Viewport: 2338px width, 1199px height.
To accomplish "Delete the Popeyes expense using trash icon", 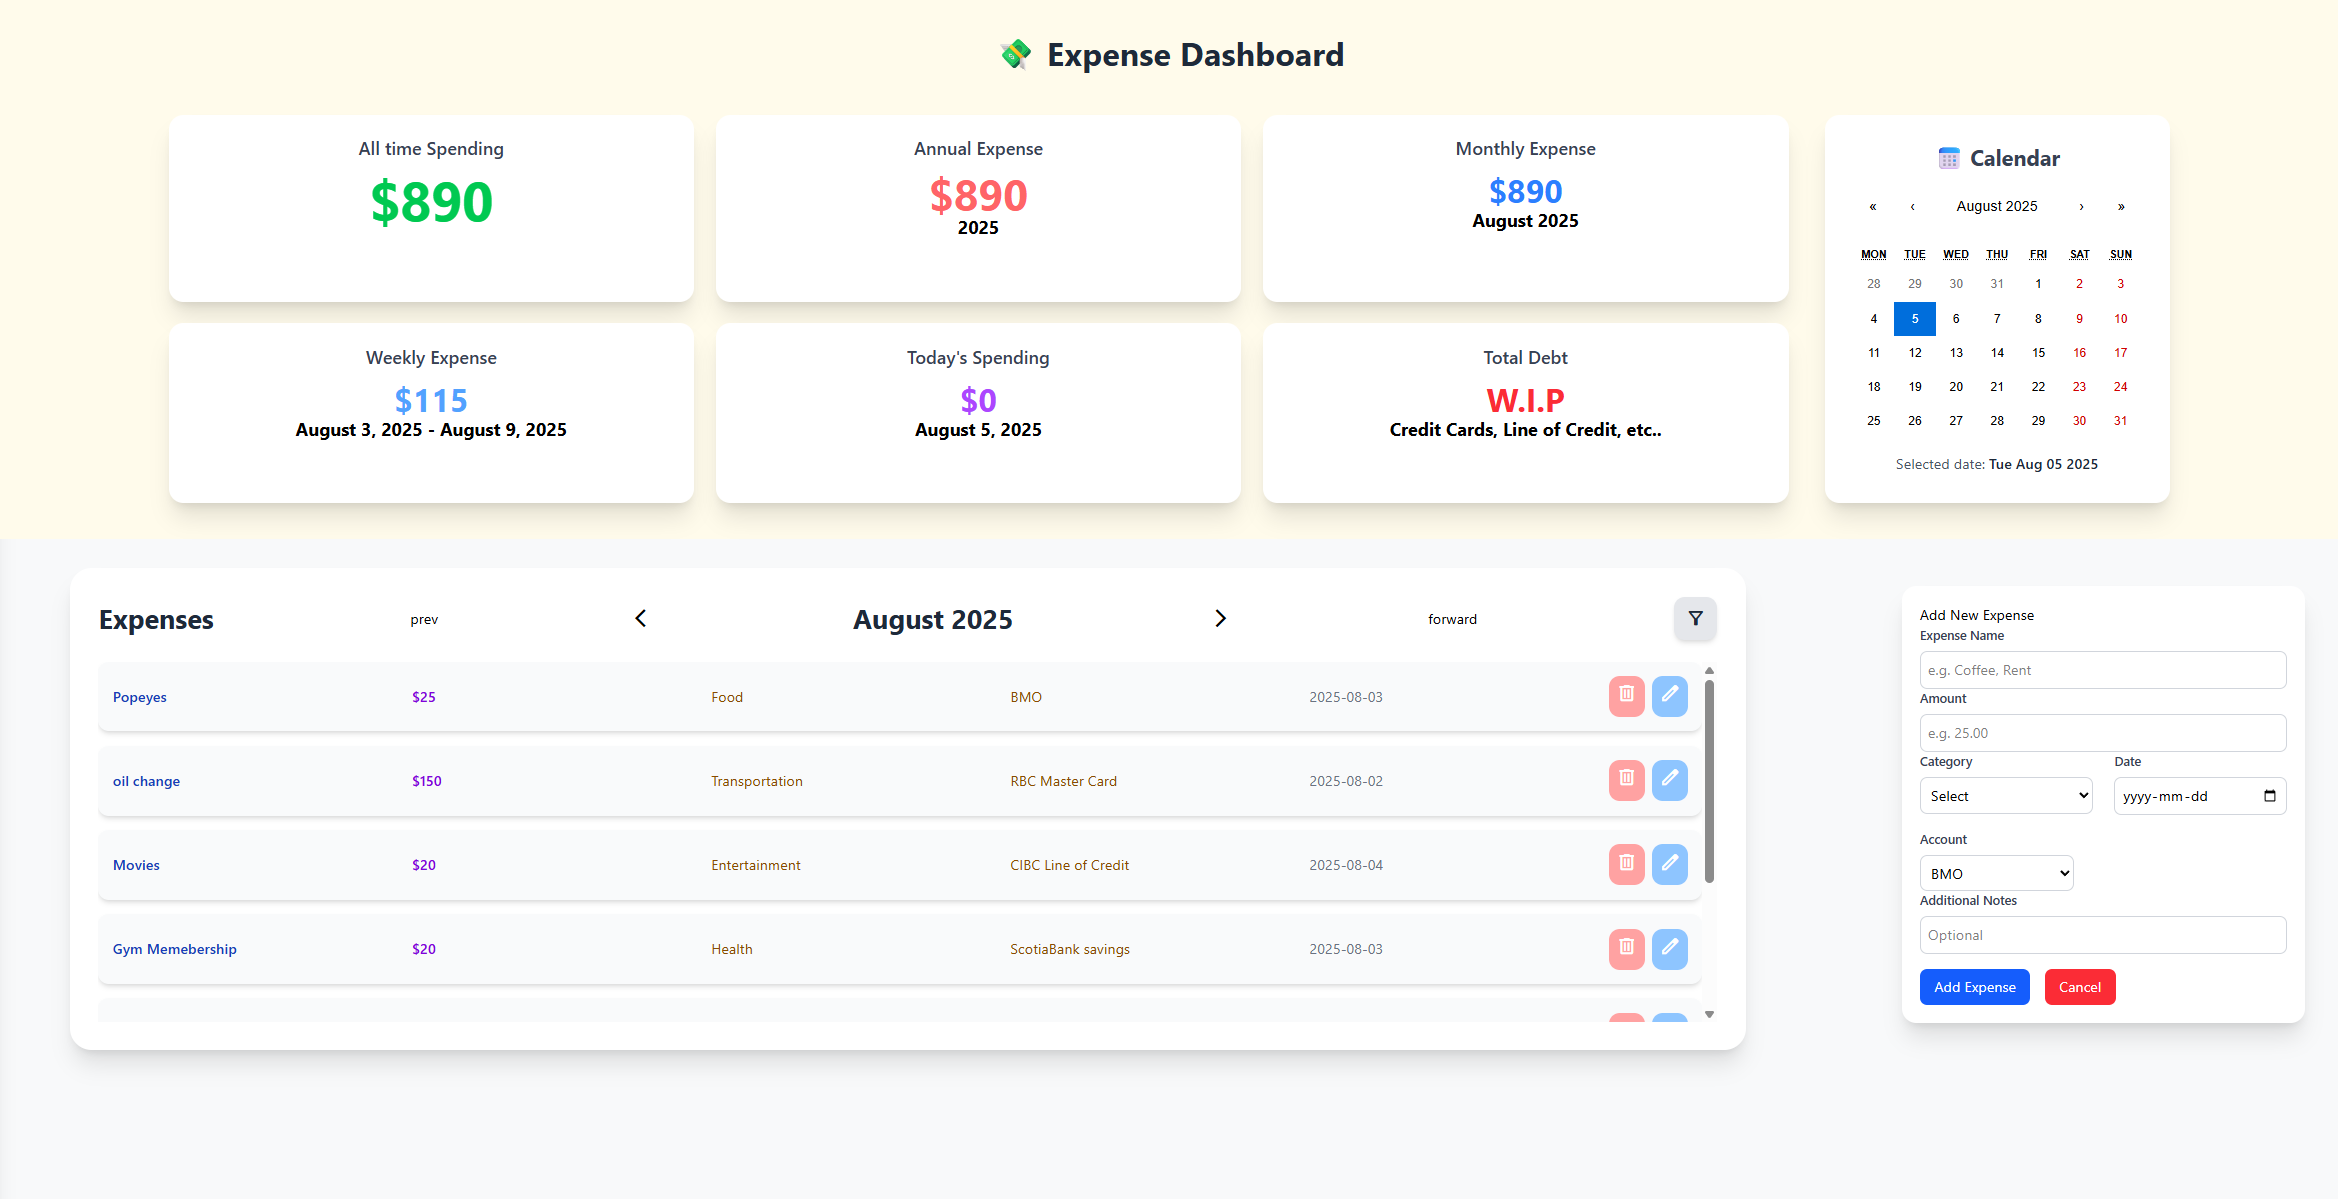I will pyautogui.click(x=1627, y=697).
